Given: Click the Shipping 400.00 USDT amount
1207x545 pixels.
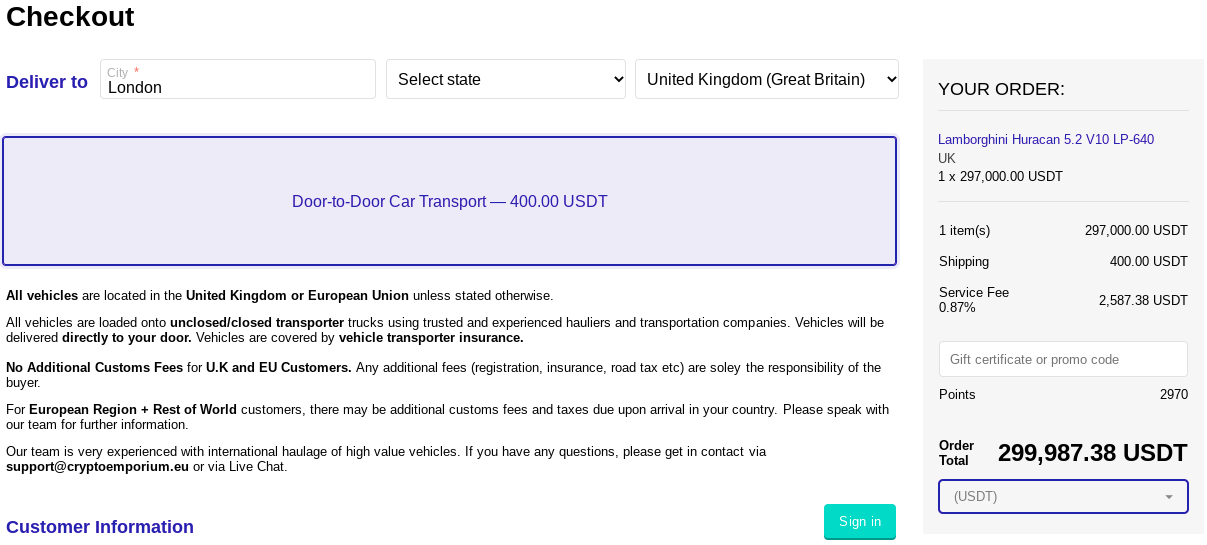Looking at the screenshot, I should click(1149, 262).
